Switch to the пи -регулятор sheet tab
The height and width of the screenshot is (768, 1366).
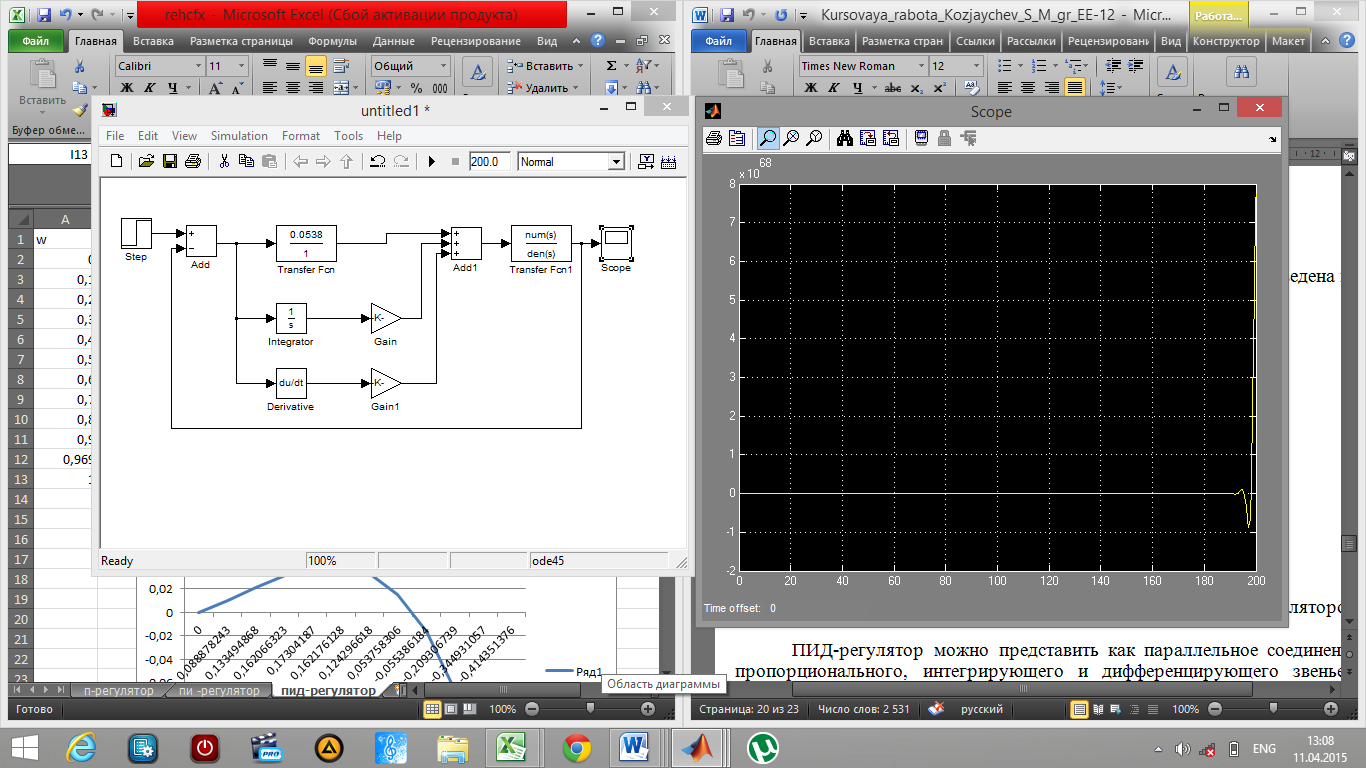pos(219,691)
